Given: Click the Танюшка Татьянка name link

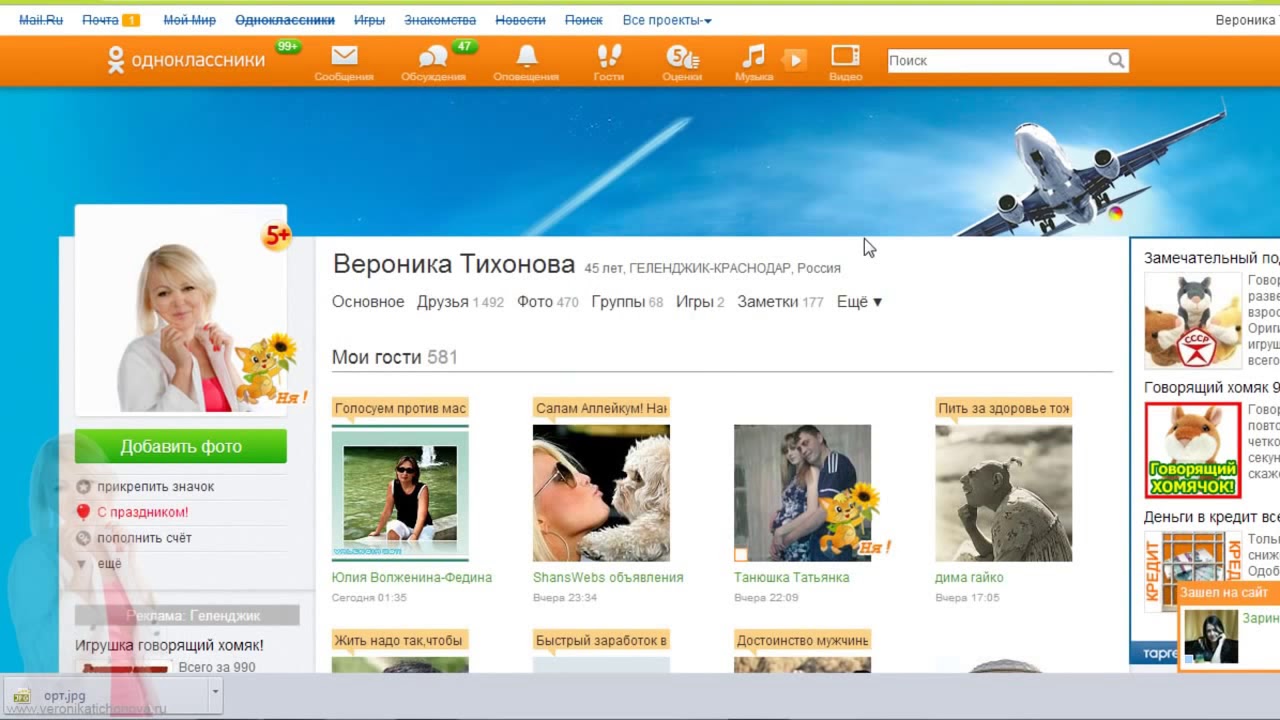Looking at the screenshot, I should pyautogui.click(x=792, y=577).
